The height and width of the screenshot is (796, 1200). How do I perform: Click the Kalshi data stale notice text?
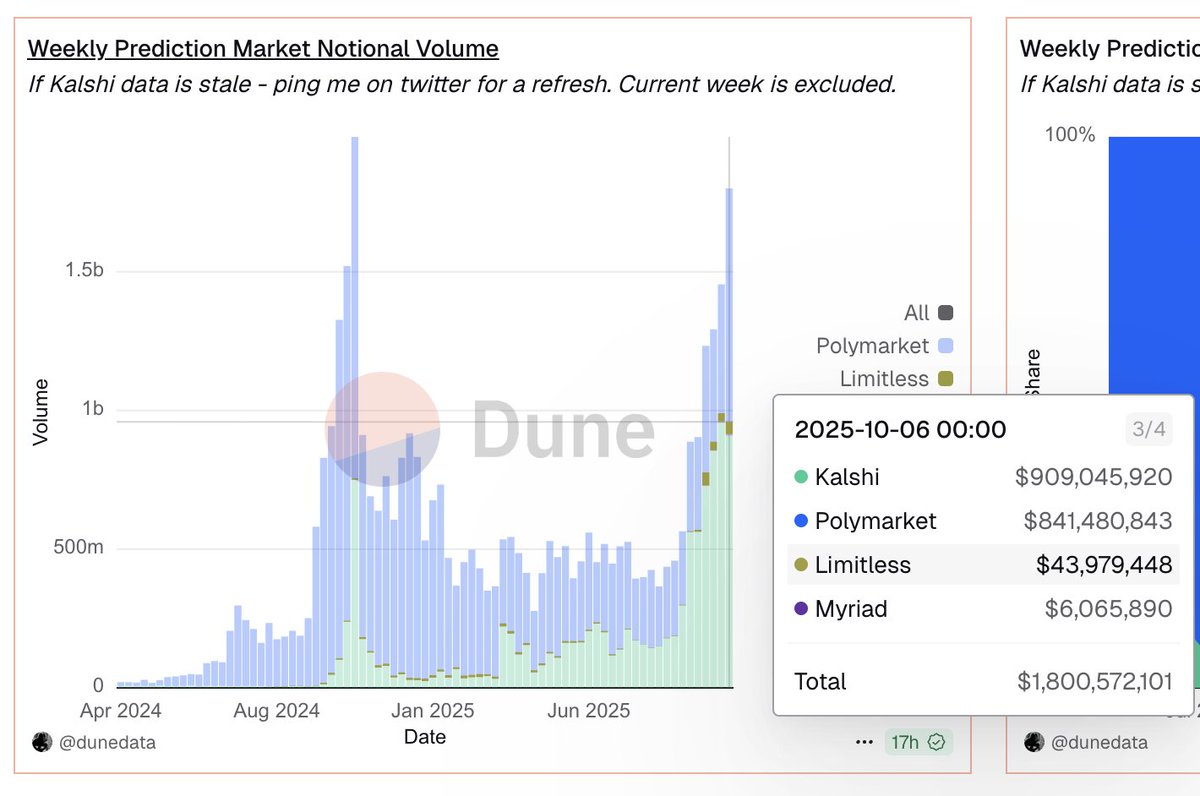click(461, 84)
